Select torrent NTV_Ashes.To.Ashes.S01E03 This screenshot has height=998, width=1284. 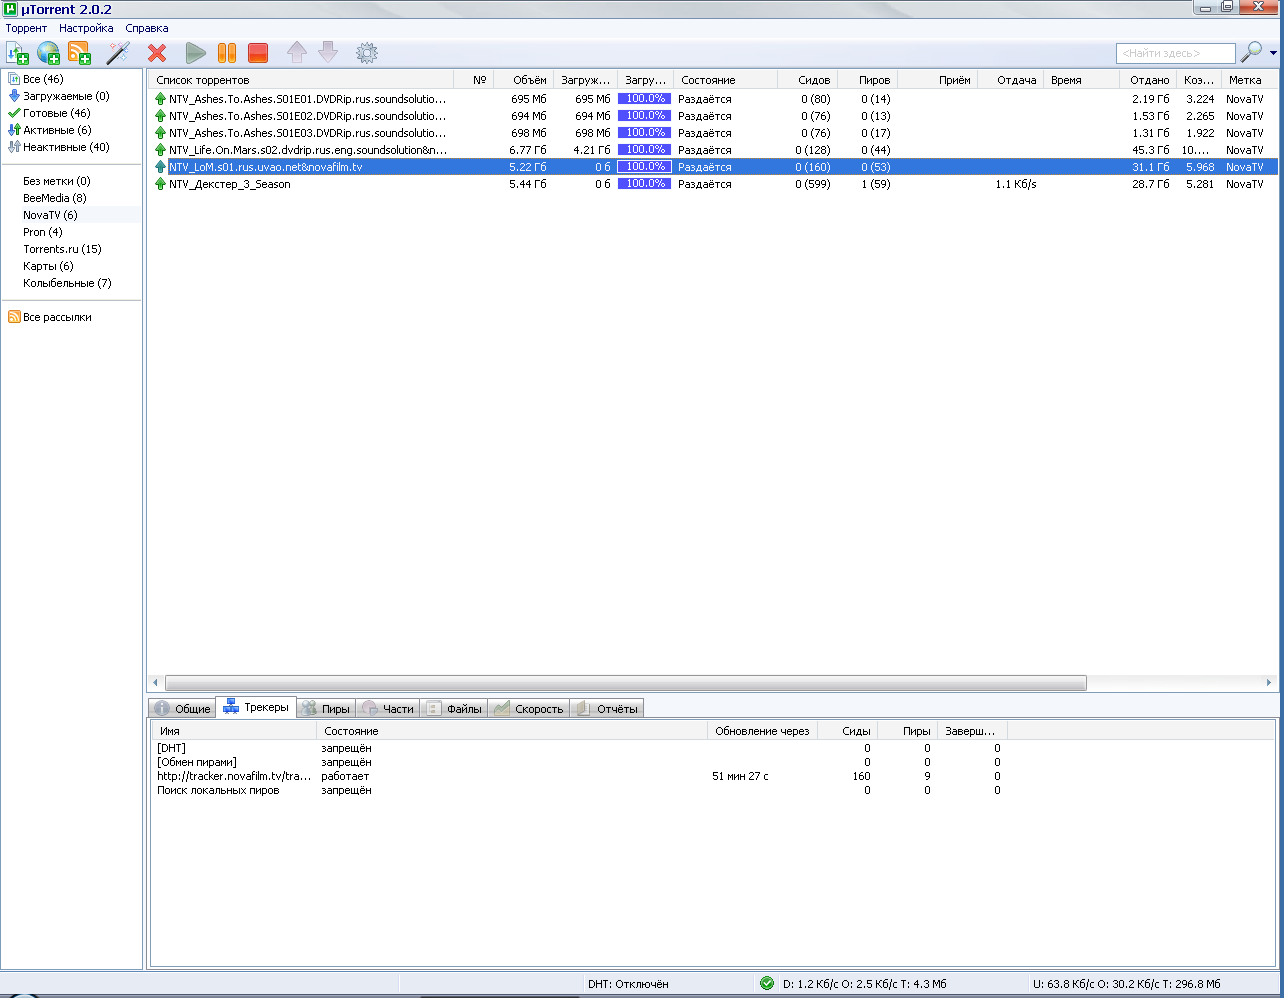(712, 133)
